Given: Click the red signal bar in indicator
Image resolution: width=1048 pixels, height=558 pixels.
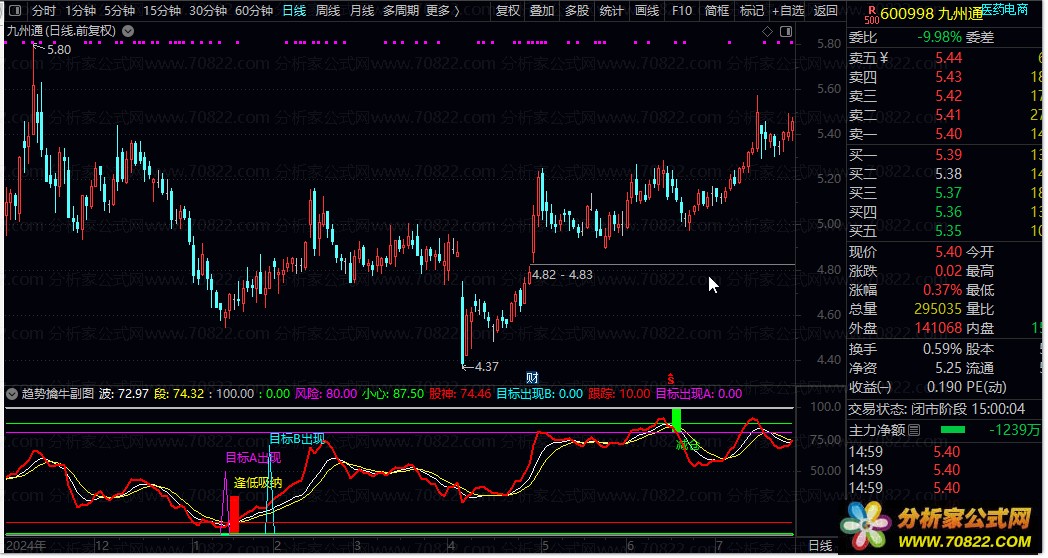Looking at the screenshot, I should [234, 514].
